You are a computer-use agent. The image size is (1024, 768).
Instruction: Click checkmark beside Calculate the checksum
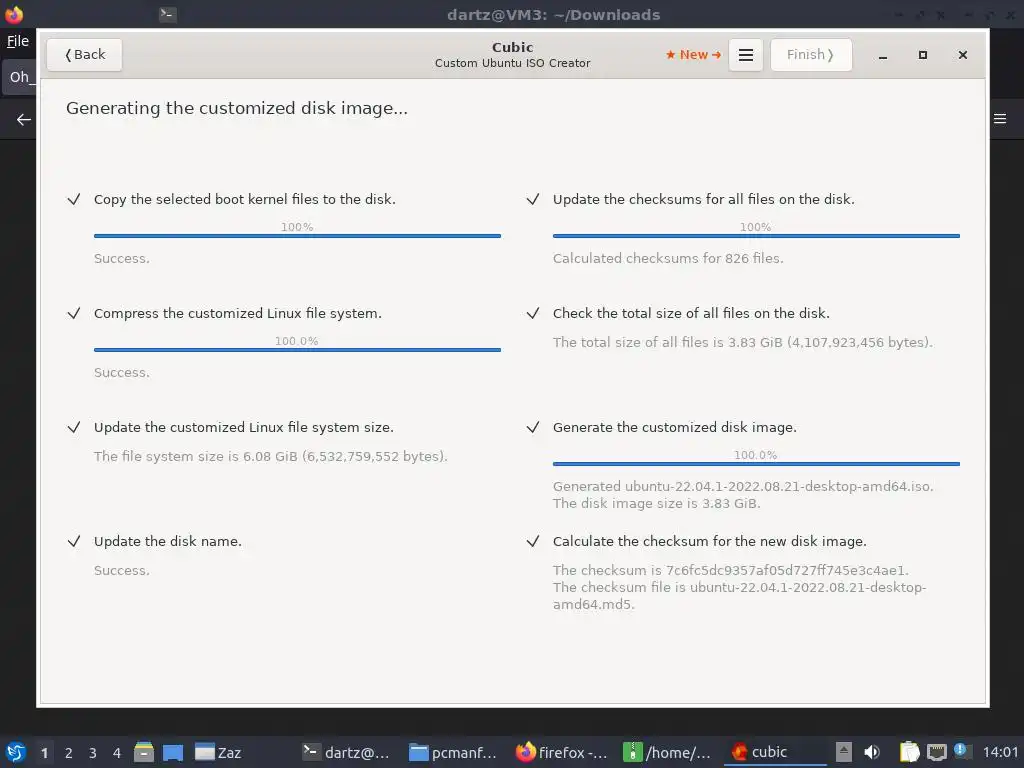click(x=533, y=541)
